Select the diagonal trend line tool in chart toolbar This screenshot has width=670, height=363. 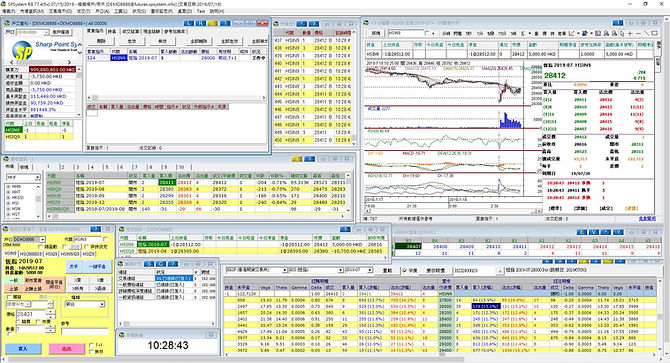[646, 33]
